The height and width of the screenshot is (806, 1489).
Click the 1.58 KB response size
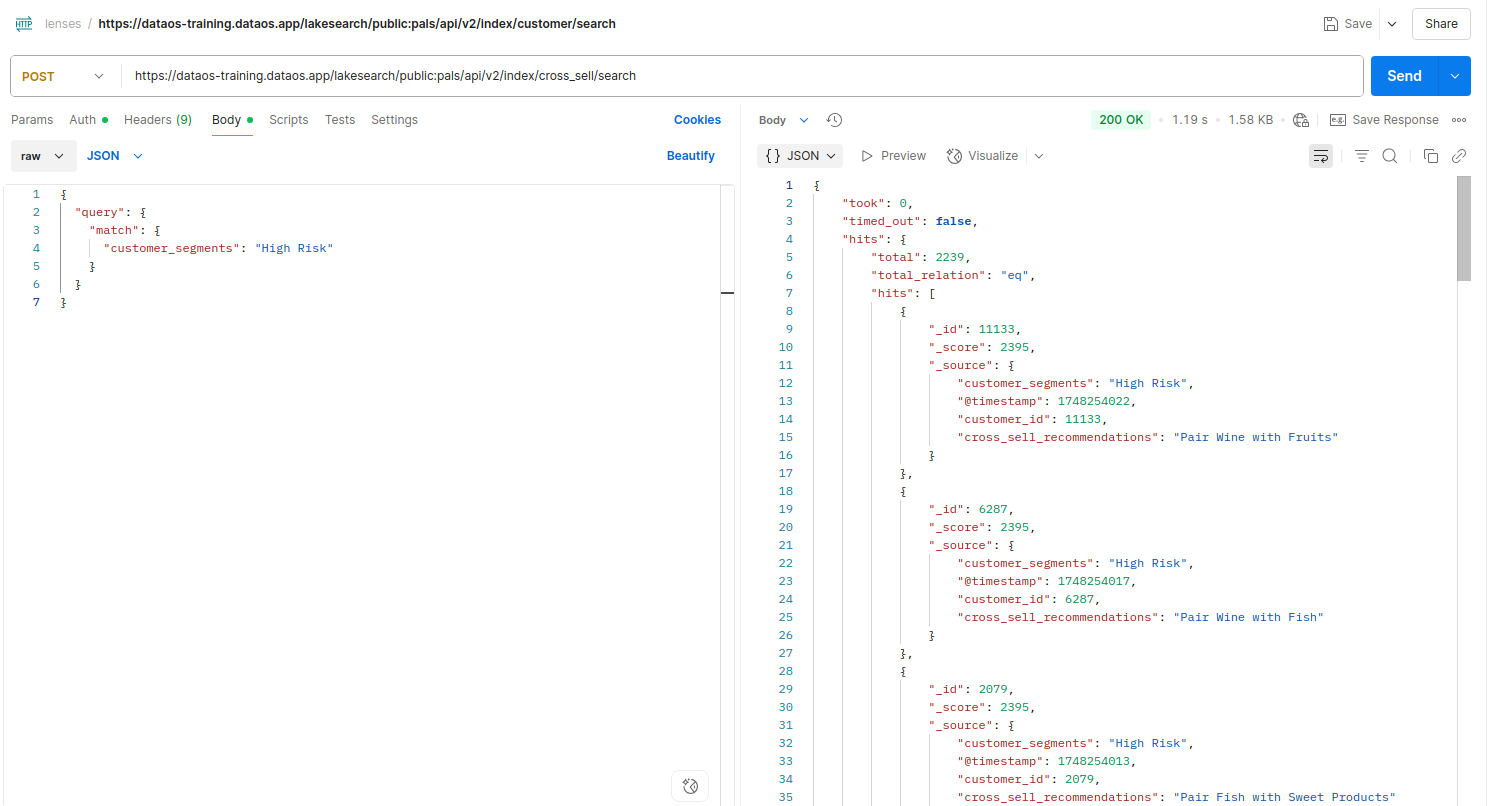1251,120
